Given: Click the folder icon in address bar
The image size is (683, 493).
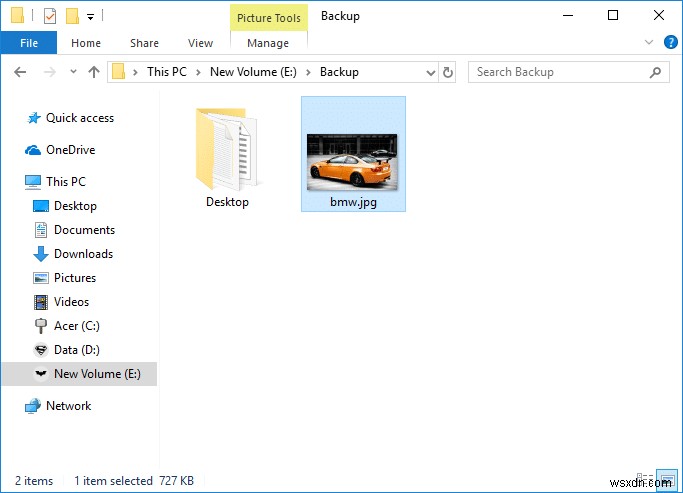Looking at the screenshot, I should pos(118,71).
